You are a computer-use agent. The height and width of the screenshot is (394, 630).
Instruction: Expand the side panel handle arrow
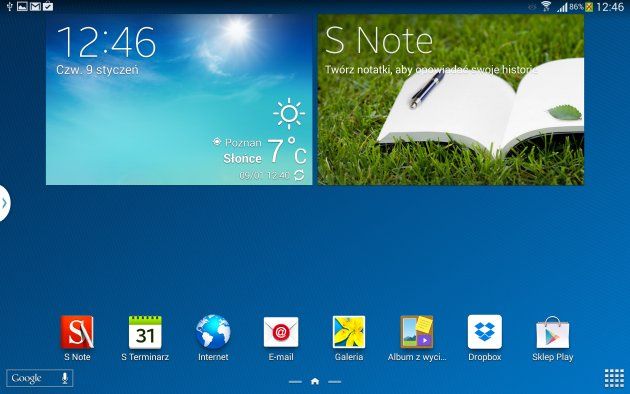click(x=4, y=203)
